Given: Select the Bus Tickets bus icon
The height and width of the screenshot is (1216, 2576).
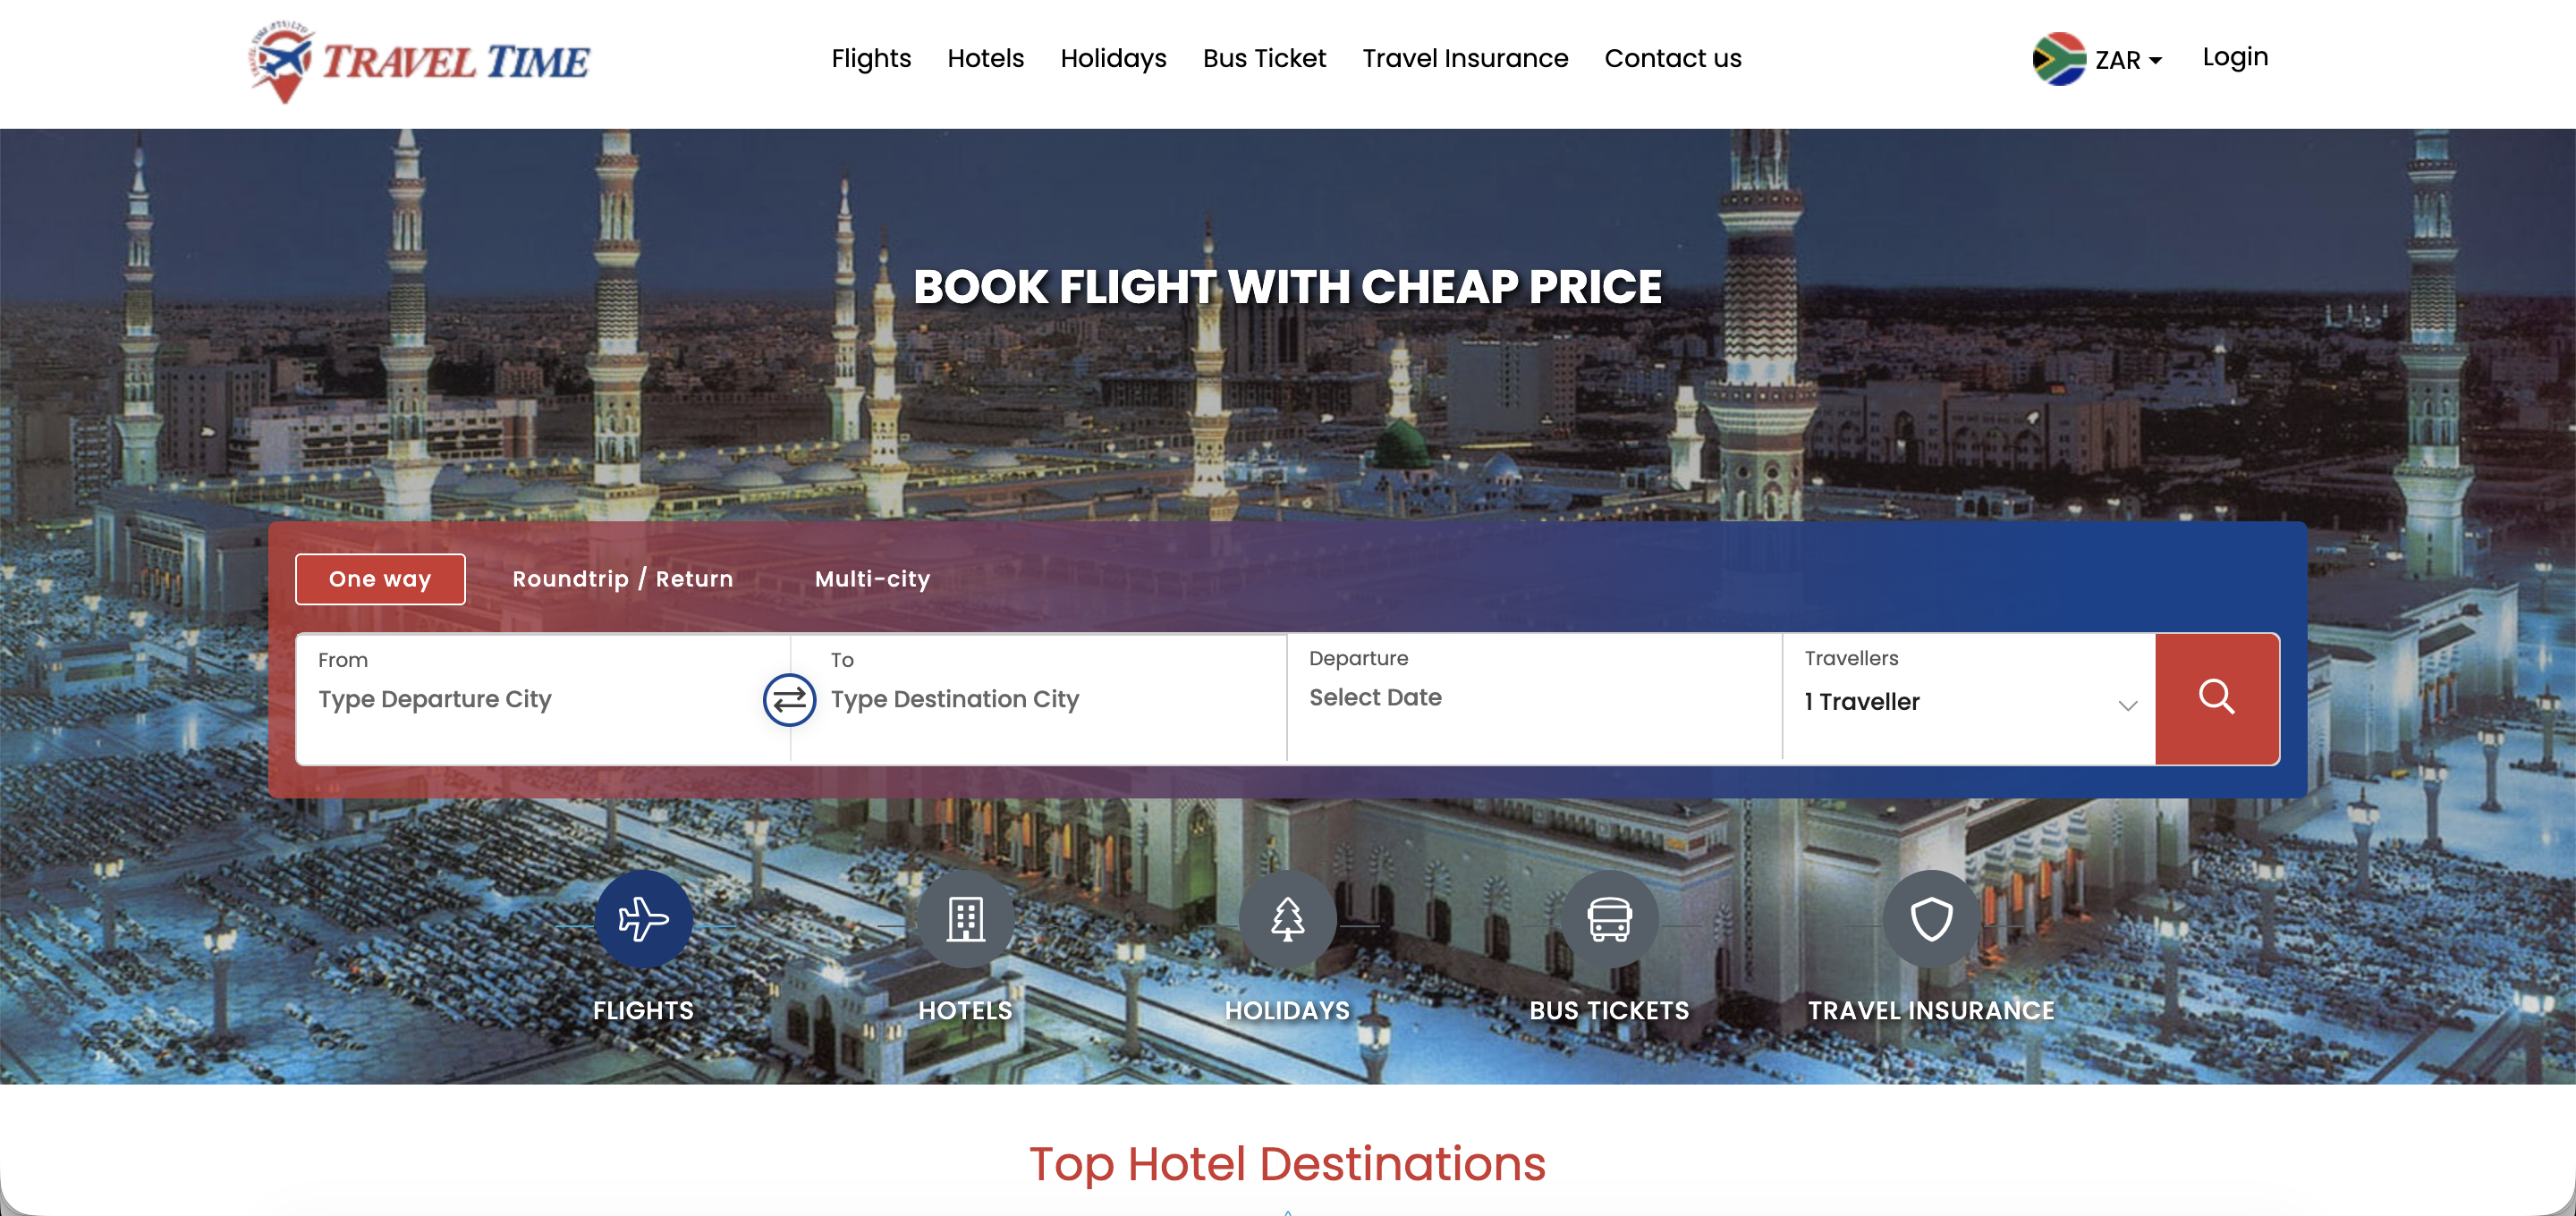Looking at the screenshot, I should pyautogui.click(x=1609, y=918).
